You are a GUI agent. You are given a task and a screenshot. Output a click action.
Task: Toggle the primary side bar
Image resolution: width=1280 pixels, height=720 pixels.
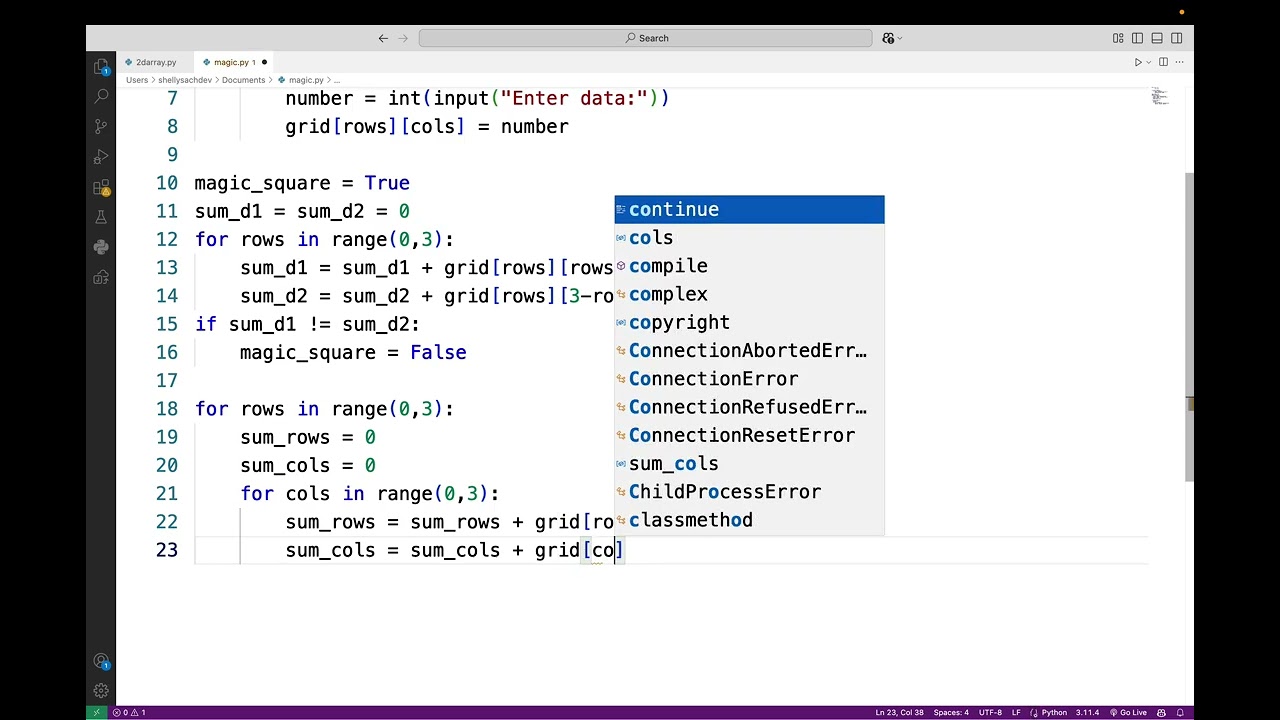[x=1137, y=38]
